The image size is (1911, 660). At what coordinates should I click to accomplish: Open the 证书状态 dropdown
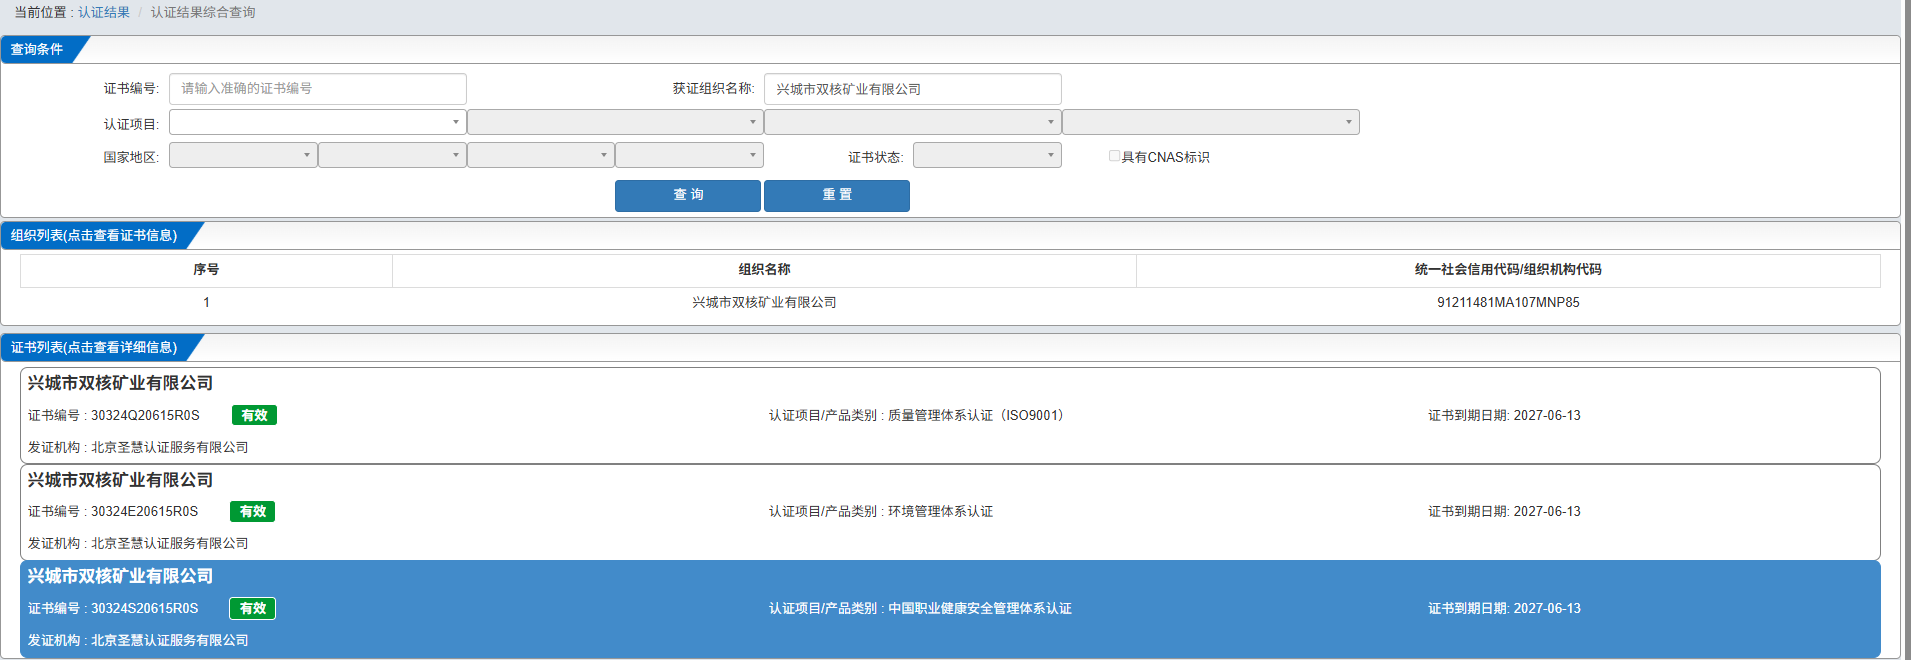[987, 155]
